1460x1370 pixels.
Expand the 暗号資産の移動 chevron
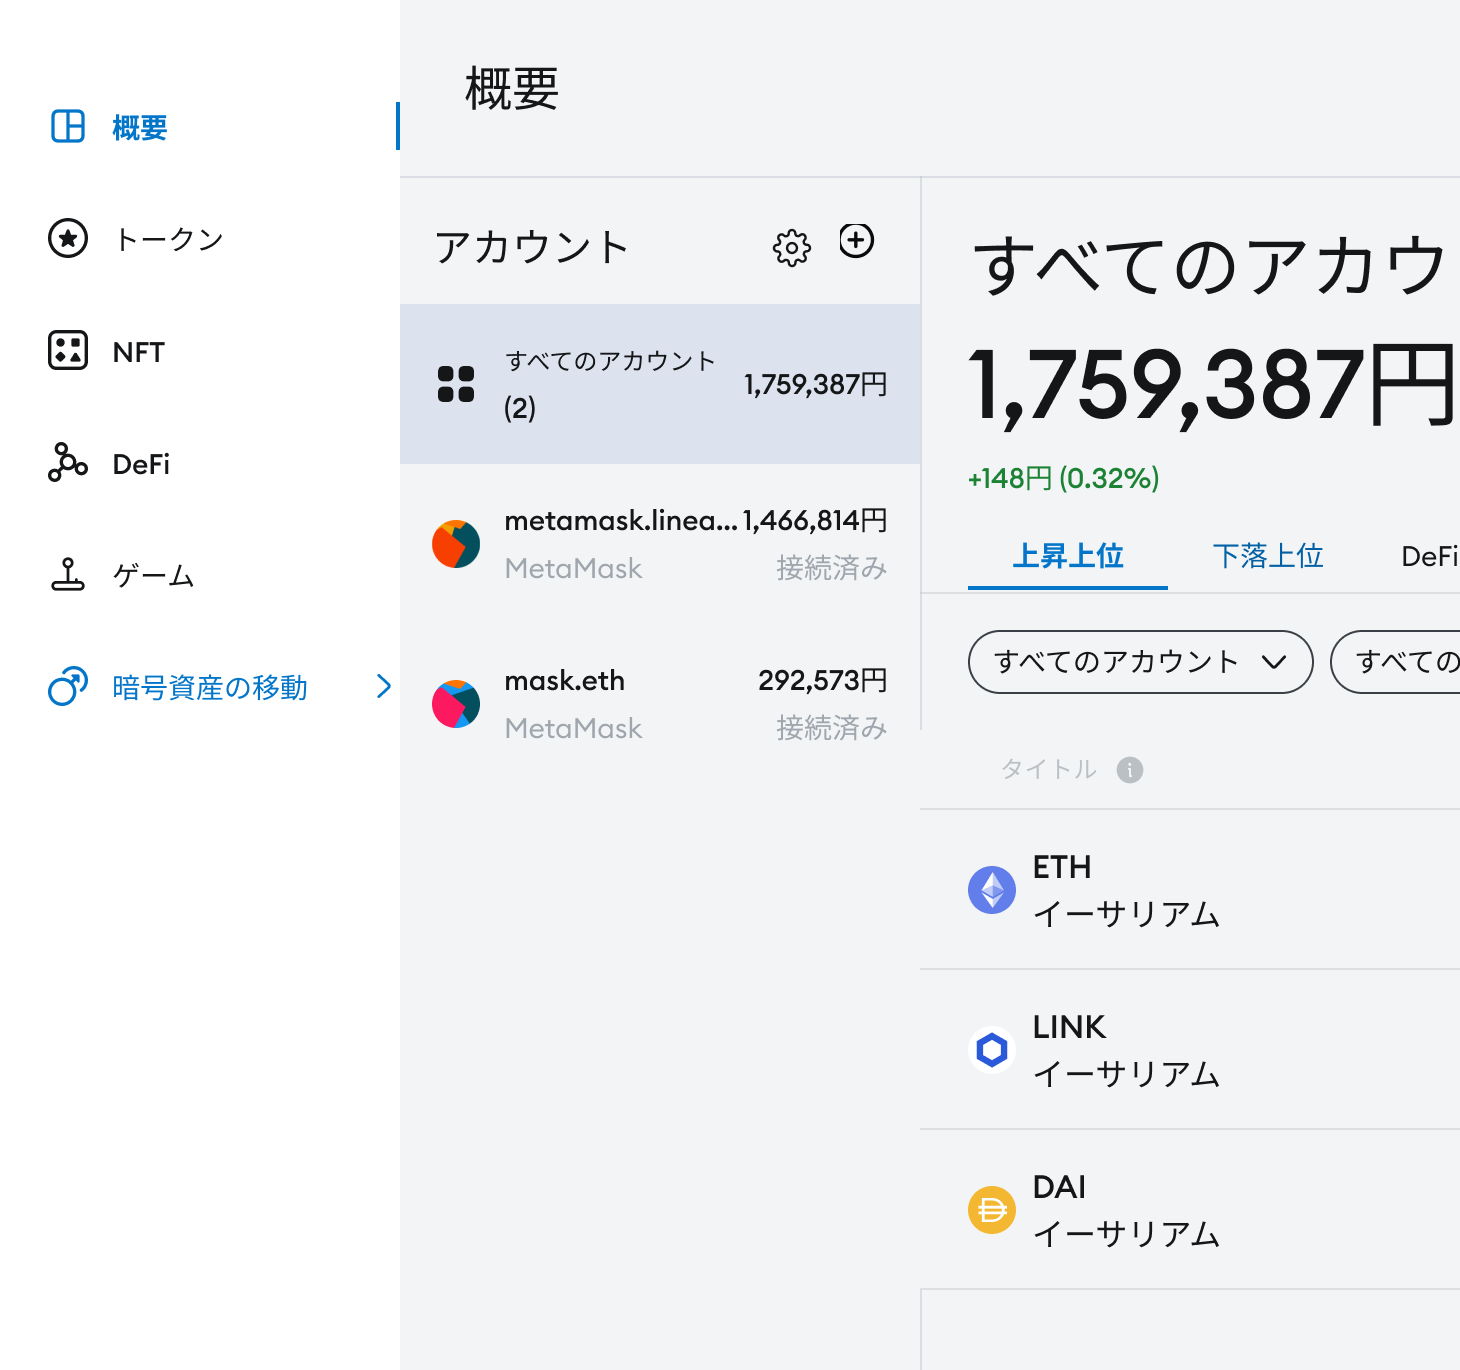tap(385, 687)
